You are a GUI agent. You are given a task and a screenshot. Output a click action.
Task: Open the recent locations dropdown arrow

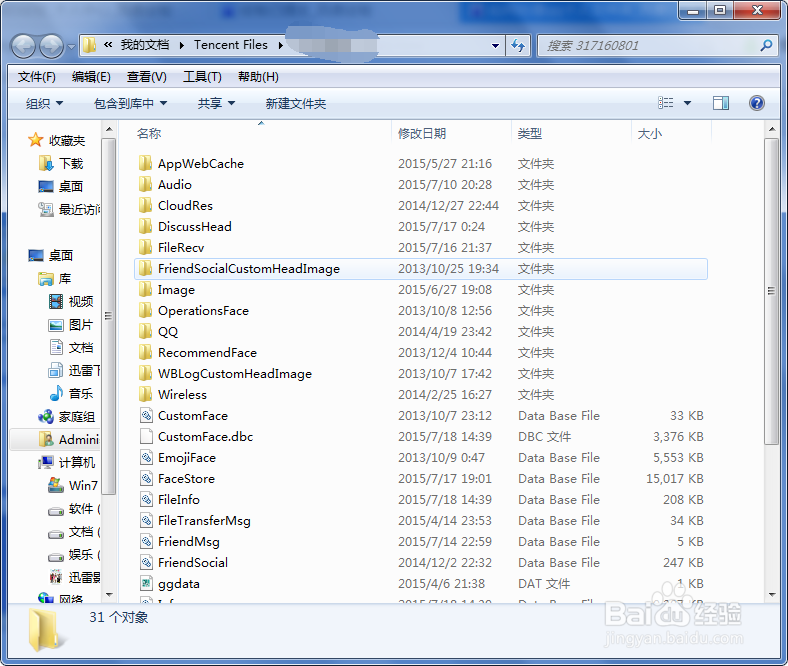[71, 47]
